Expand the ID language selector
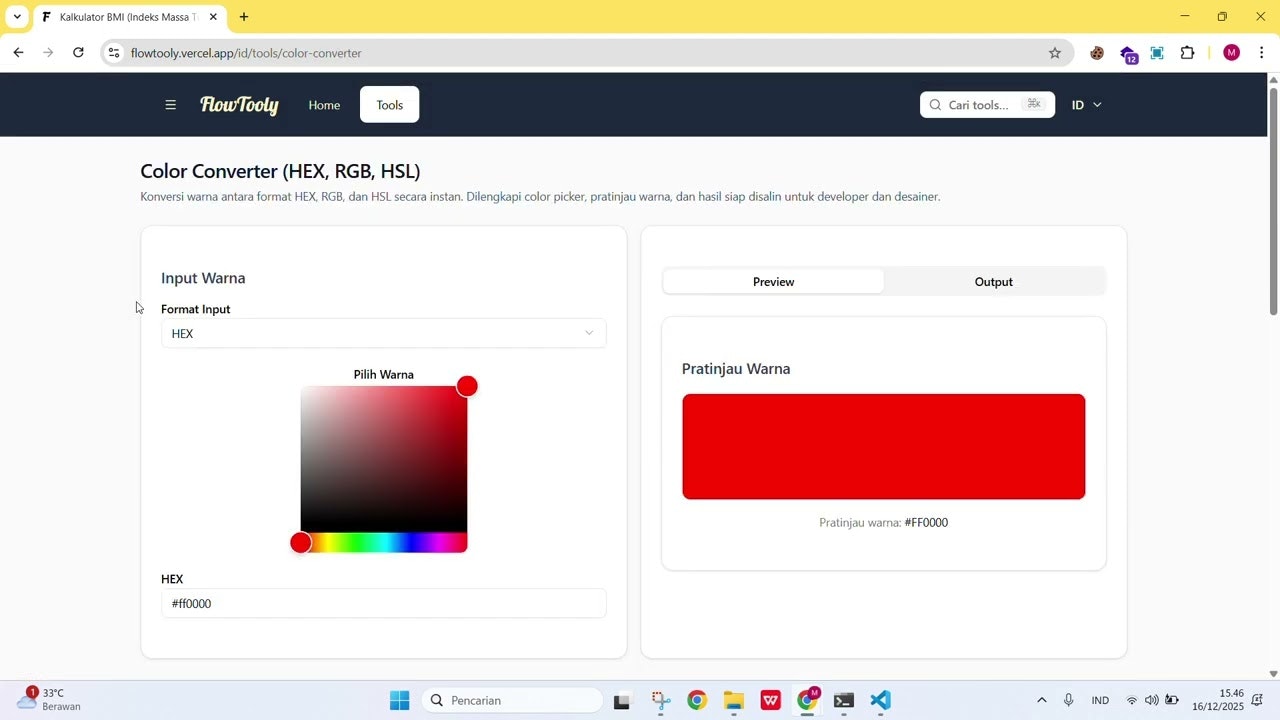 [1086, 104]
